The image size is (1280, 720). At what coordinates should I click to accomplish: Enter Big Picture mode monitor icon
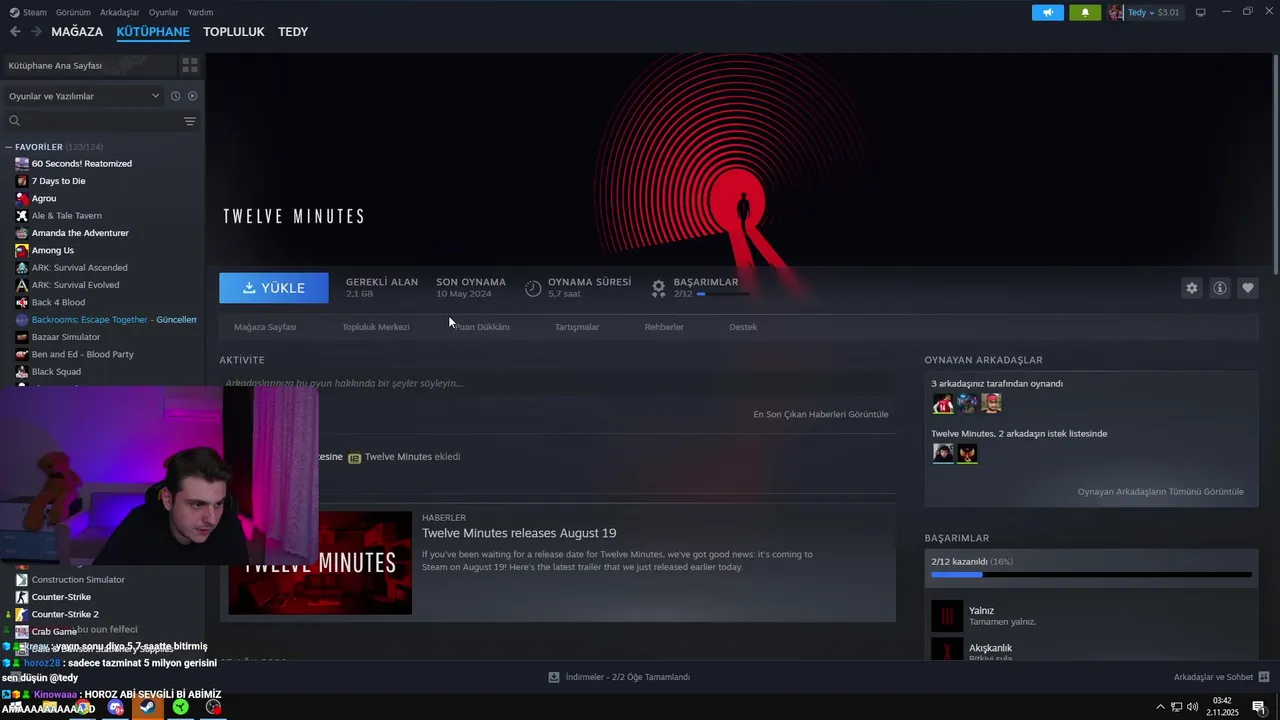[x=1201, y=13]
